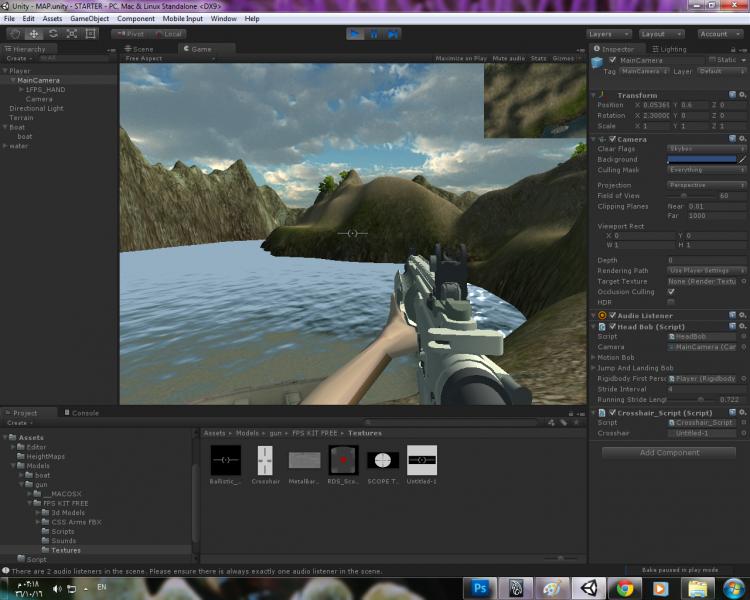Viewport: 750px width, 600px height.
Task: Disable the Occlusion Culling checkbox
Action: [671, 291]
